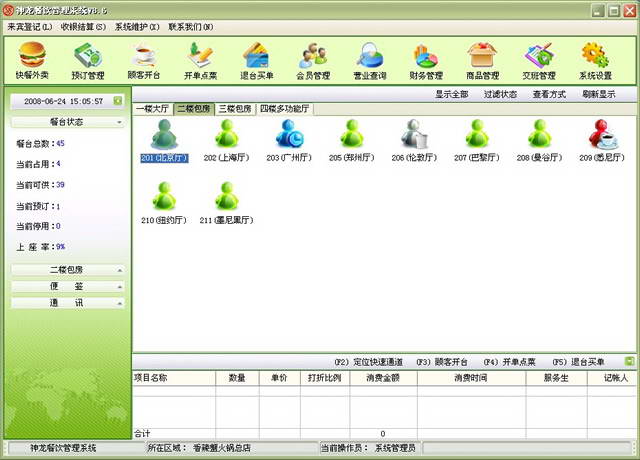Switch to 一楼大厅 tab
Image resolution: width=640 pixels, height=460 pixels.
click(152, 109)
